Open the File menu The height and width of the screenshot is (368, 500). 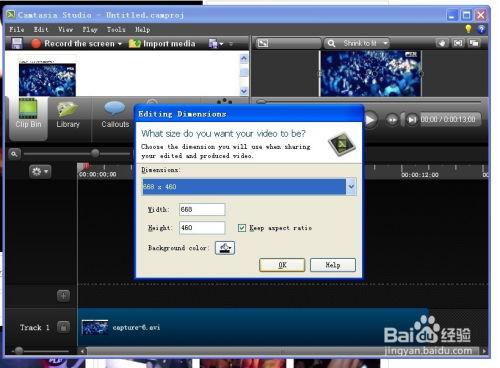coord(17,29)
